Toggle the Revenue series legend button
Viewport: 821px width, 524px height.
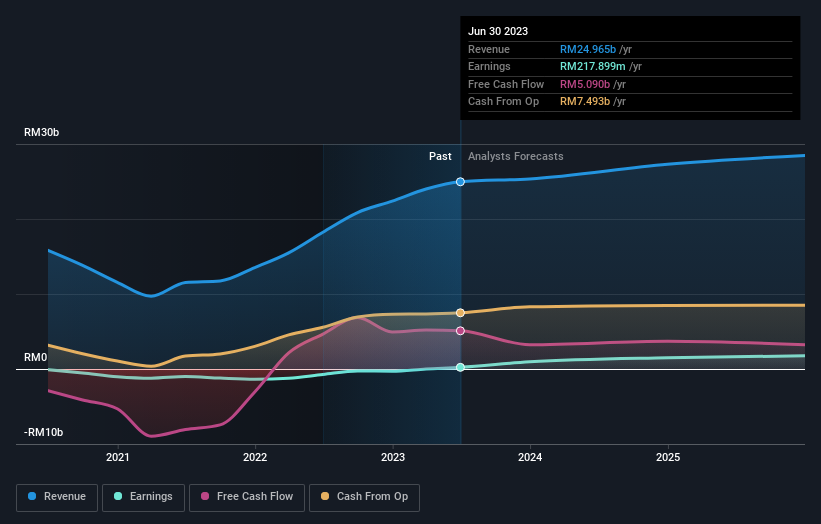tap(57, 497)
